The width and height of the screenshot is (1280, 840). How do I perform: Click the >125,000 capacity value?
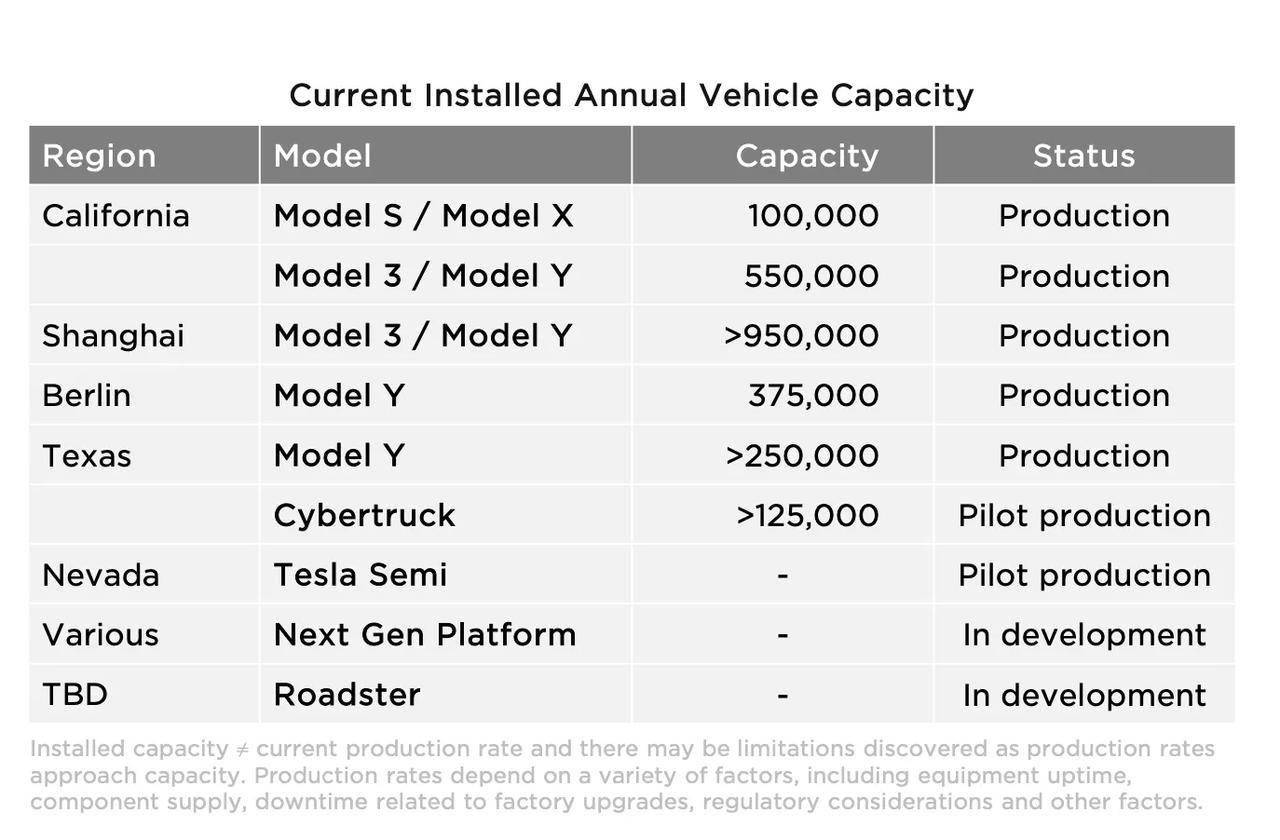(x=808, y=516)
